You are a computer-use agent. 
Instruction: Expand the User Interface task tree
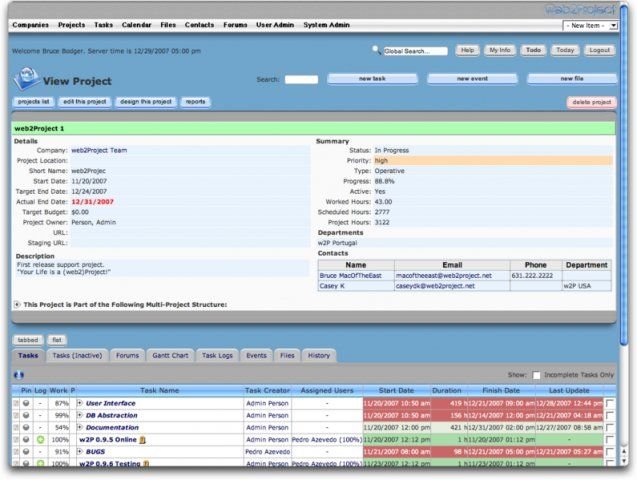tap(79, 402)
